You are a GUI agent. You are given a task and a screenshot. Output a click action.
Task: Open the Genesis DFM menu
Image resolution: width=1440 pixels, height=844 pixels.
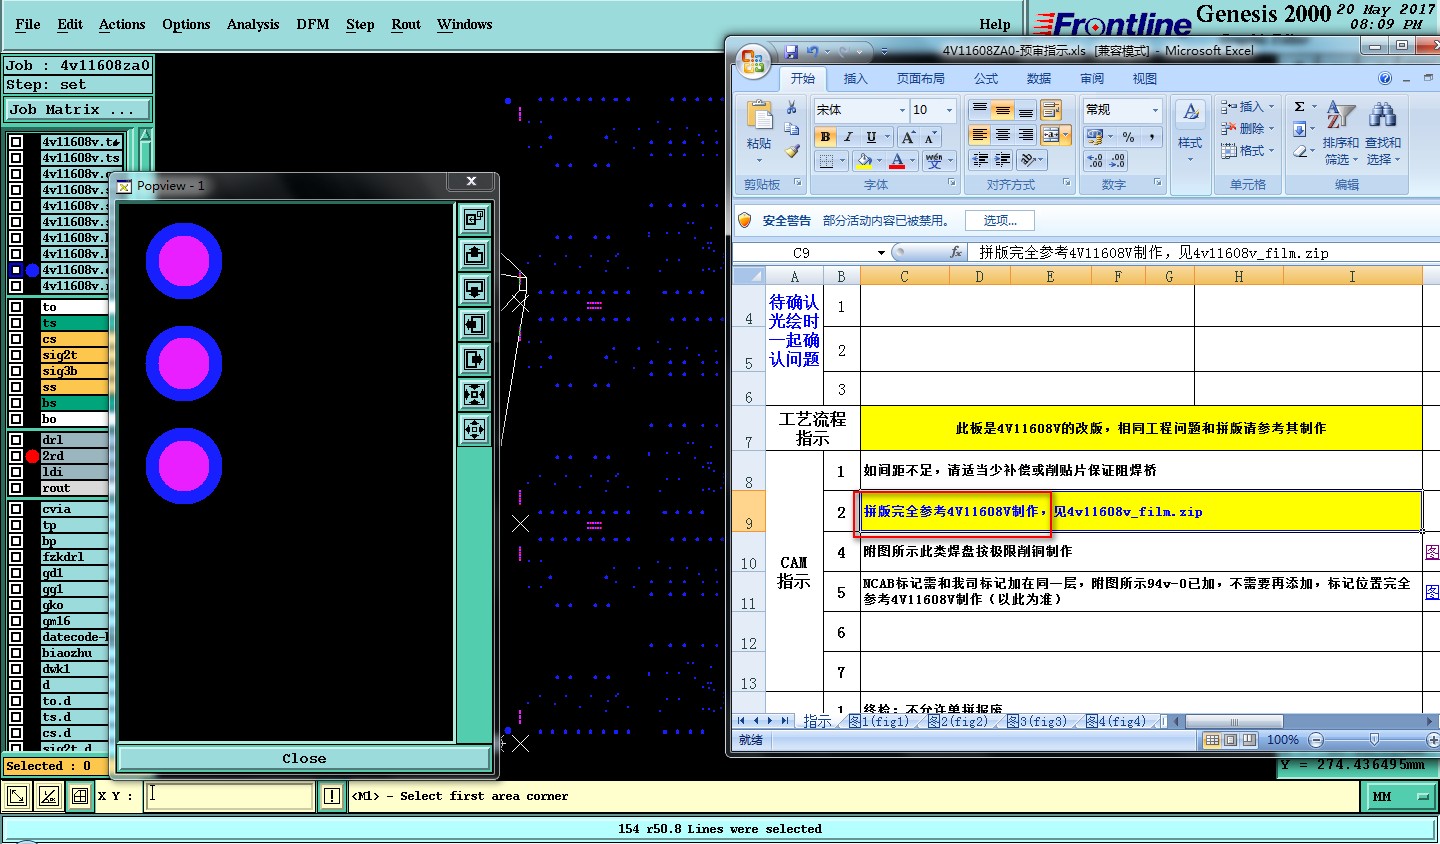coord(313,24)
